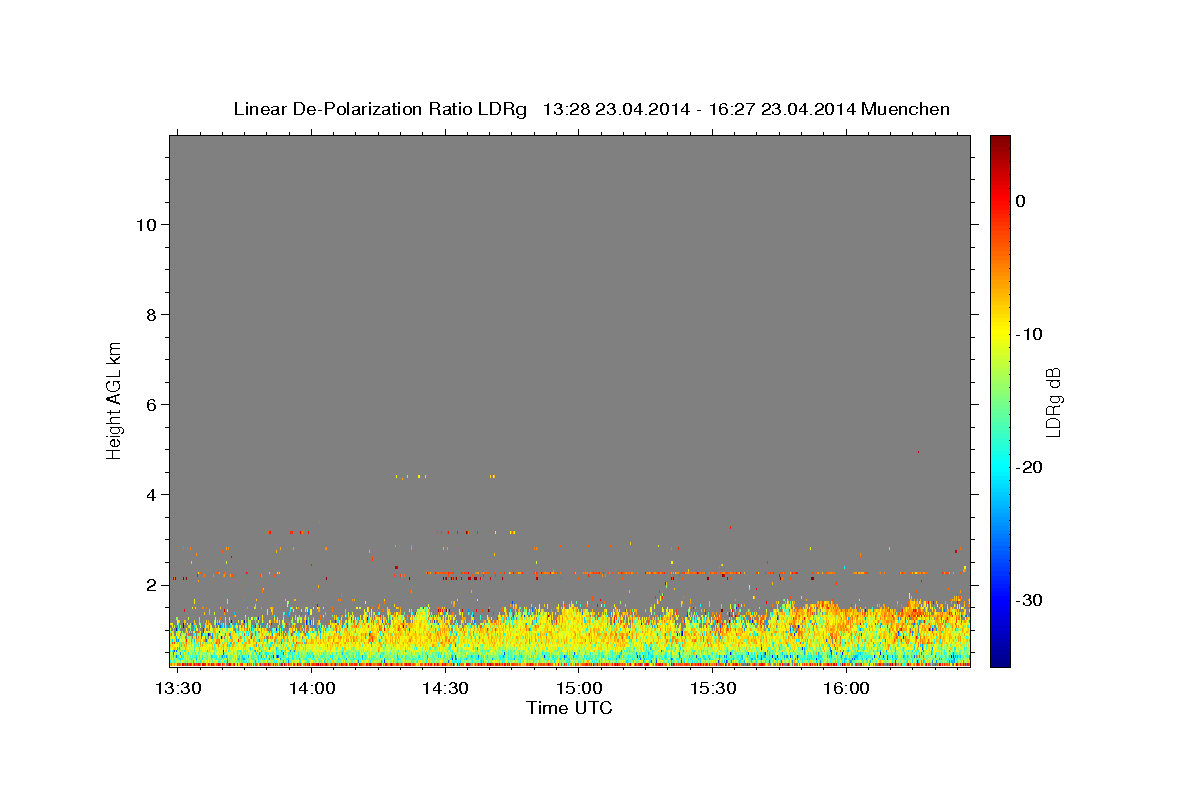The height and width of the screenshot is (800, 1200).
Task: Click the 13:30 time tick label
Action: tap(178, 688)
